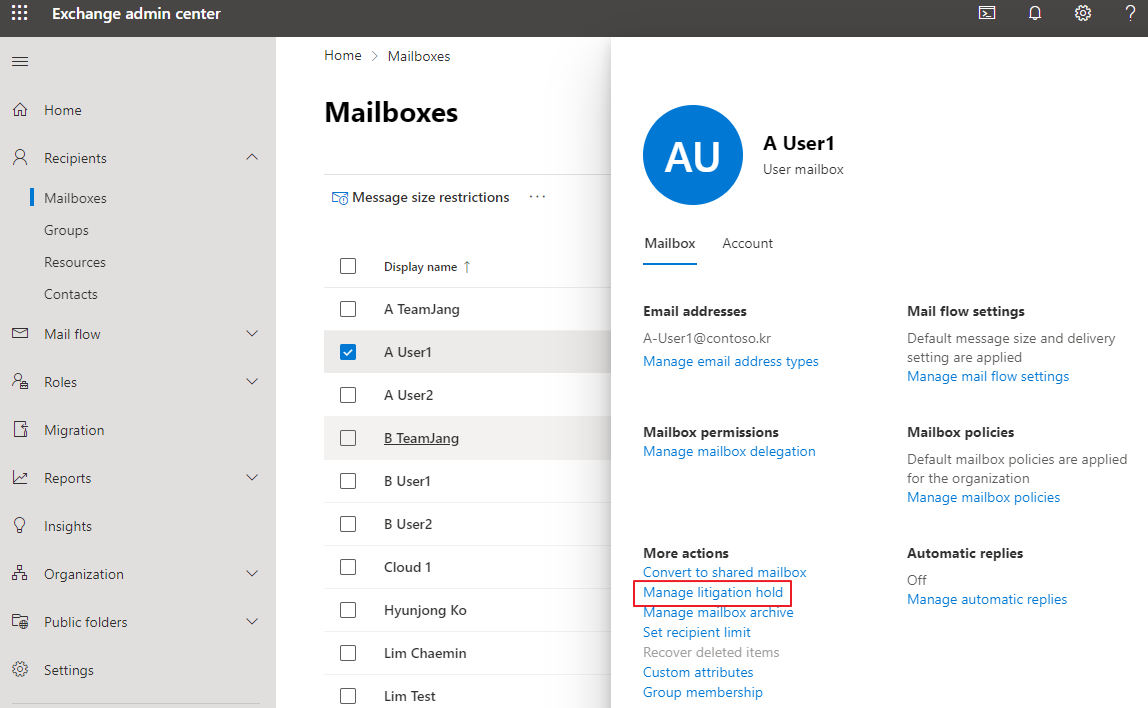Click the sort arrow beside Display name
Viewport: 1148px width, 708px height.
pyautogui.click(x=467, y=267)
